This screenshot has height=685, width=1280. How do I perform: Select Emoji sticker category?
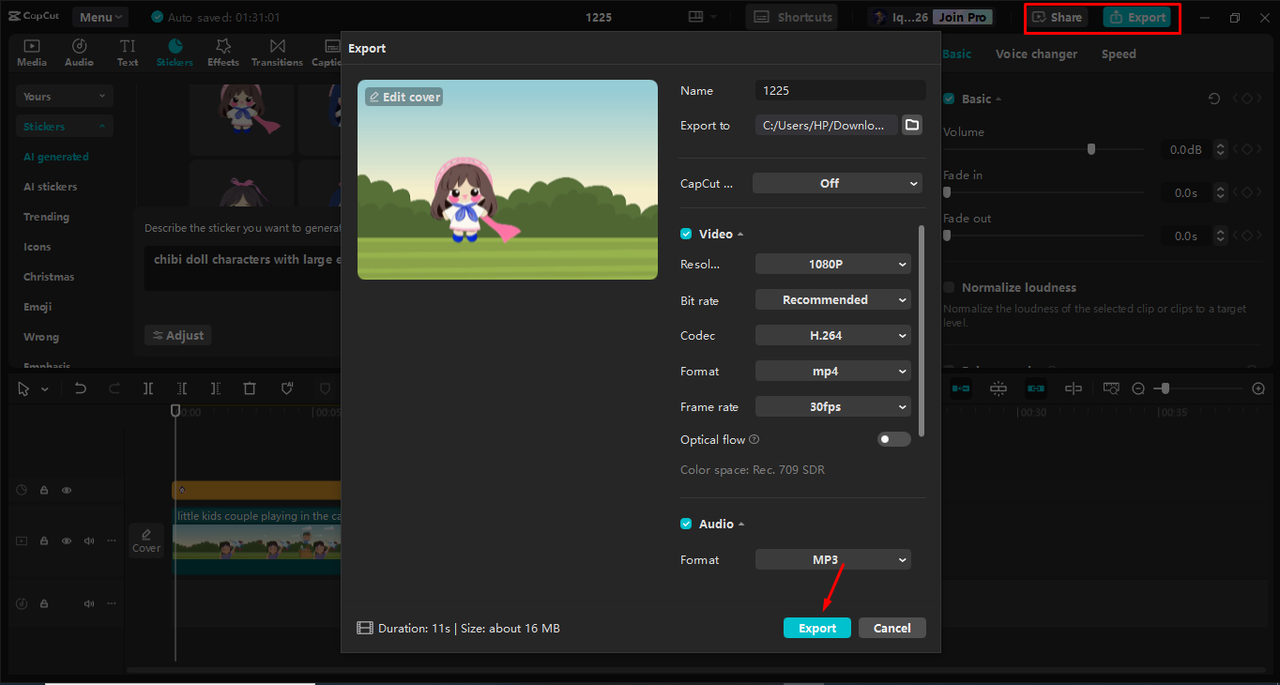[37, 307]
